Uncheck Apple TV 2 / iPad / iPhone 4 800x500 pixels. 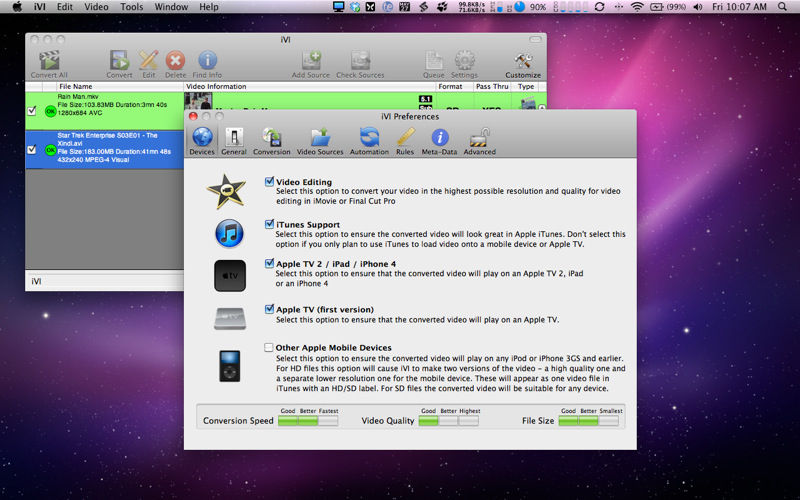click(x=269, y=263)
